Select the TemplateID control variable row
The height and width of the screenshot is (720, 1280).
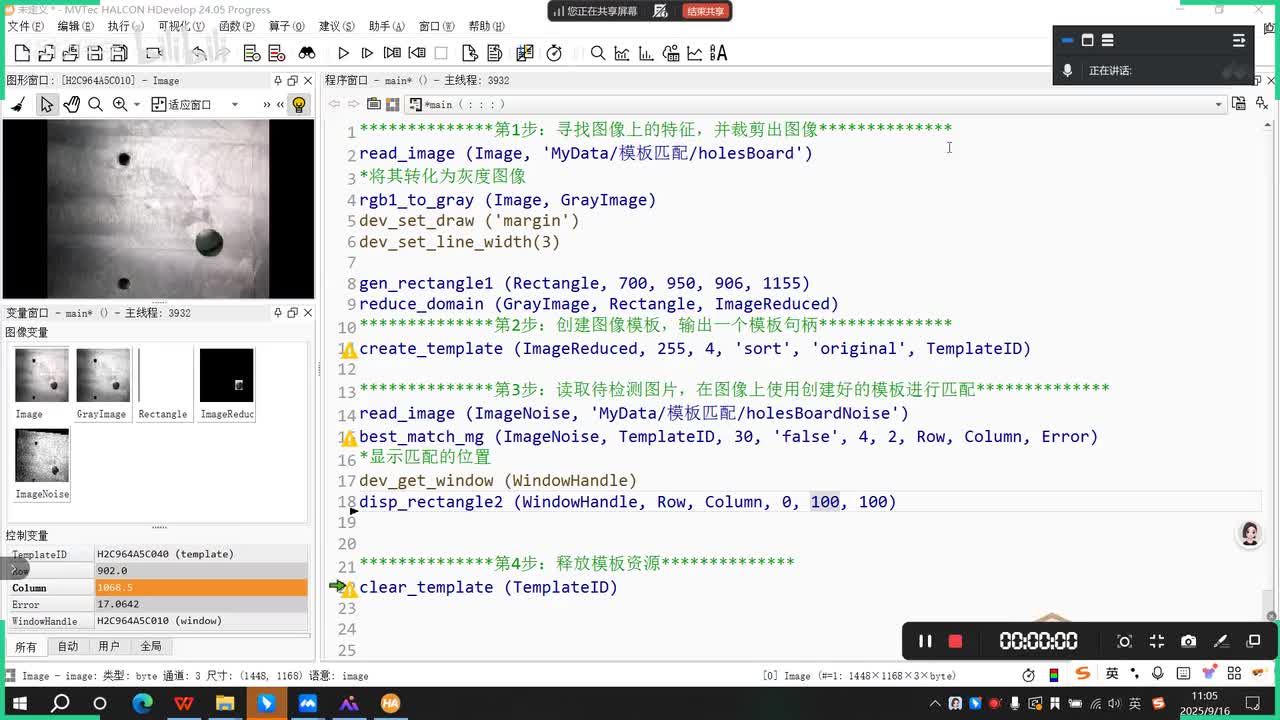[158, 554]
